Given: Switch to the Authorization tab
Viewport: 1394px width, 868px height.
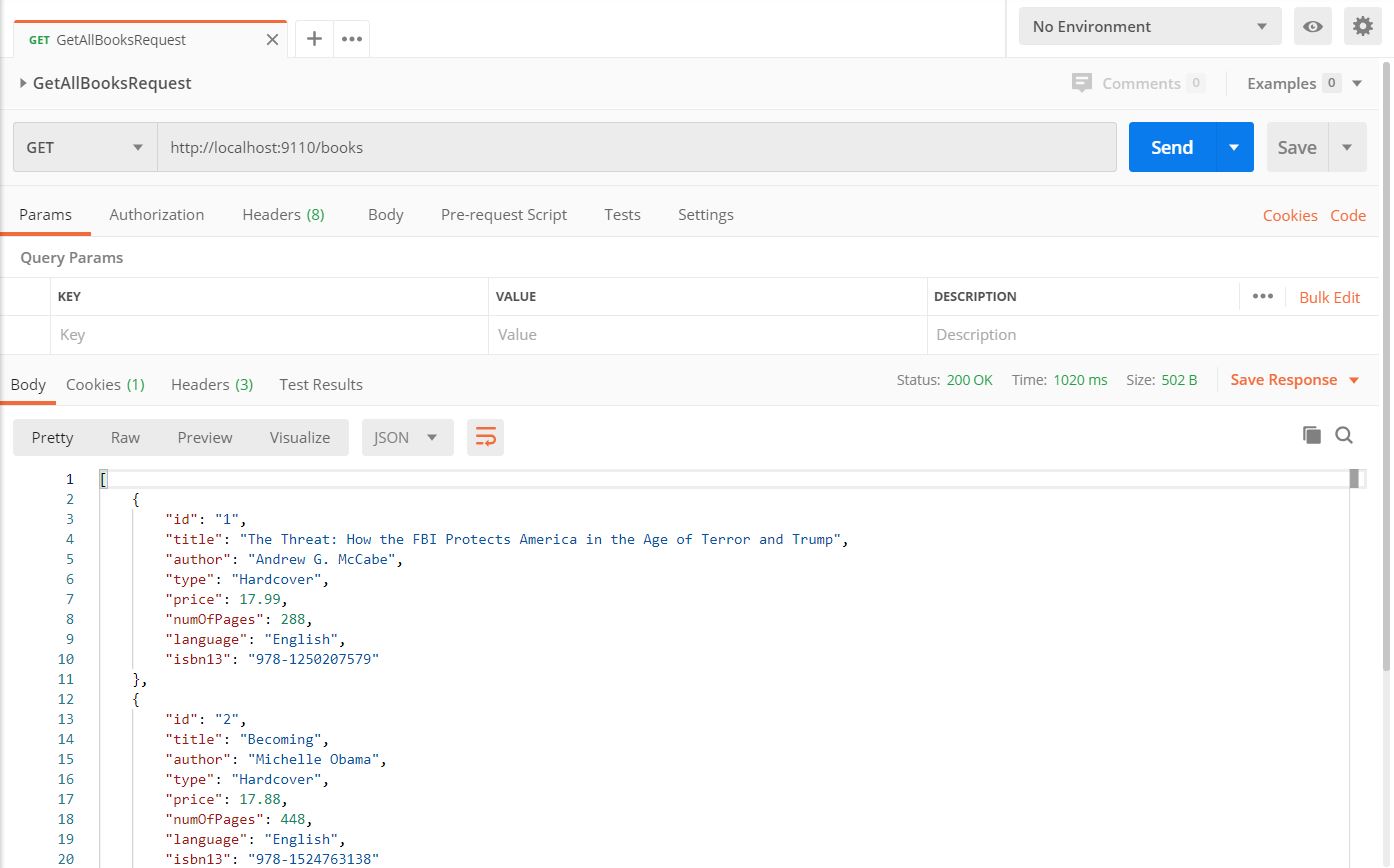Looking at the screenshot, I should tap(156, 214).
